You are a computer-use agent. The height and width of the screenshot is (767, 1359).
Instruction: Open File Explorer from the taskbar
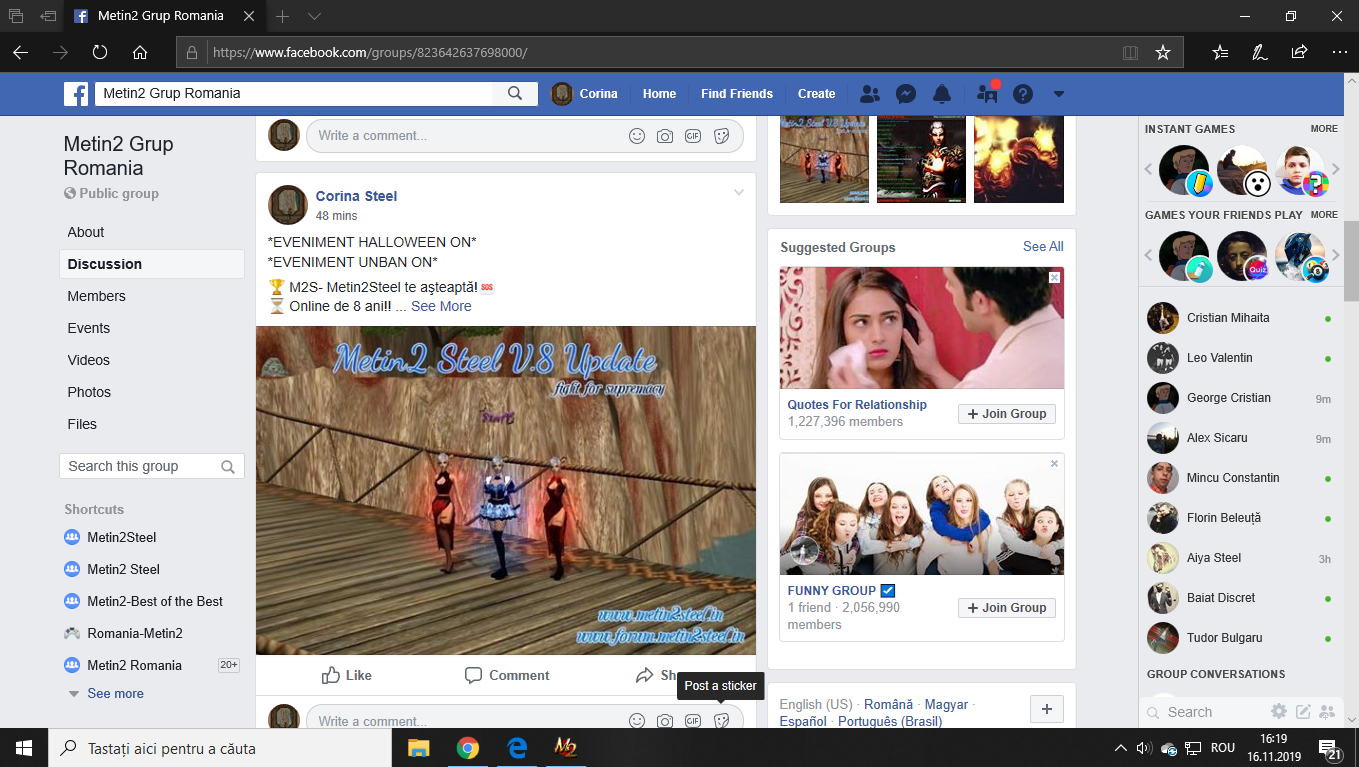418,747
